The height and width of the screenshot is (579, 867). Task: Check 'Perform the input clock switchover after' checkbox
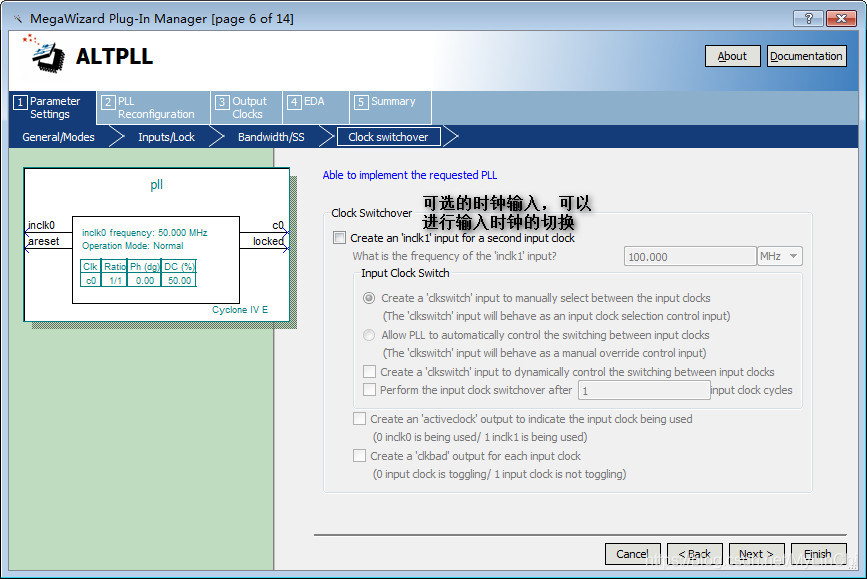click(369, 390)
